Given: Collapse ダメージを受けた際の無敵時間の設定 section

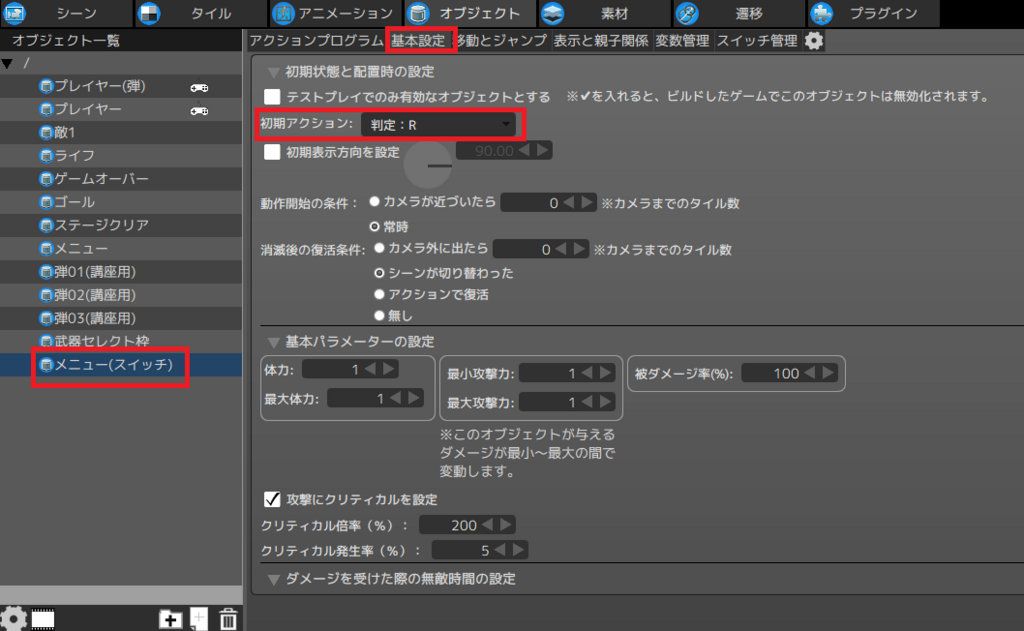Looking at the screenshot, I should [274, 579].
